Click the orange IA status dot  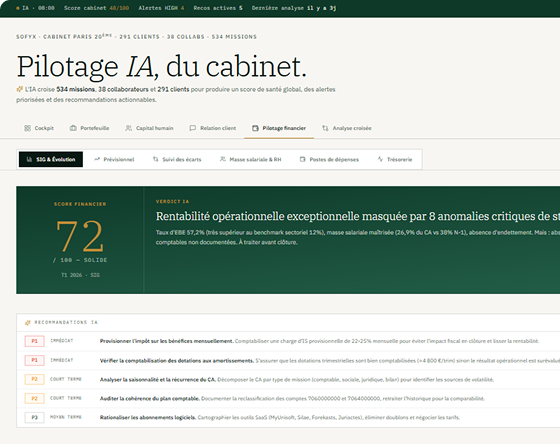(18, 8)
